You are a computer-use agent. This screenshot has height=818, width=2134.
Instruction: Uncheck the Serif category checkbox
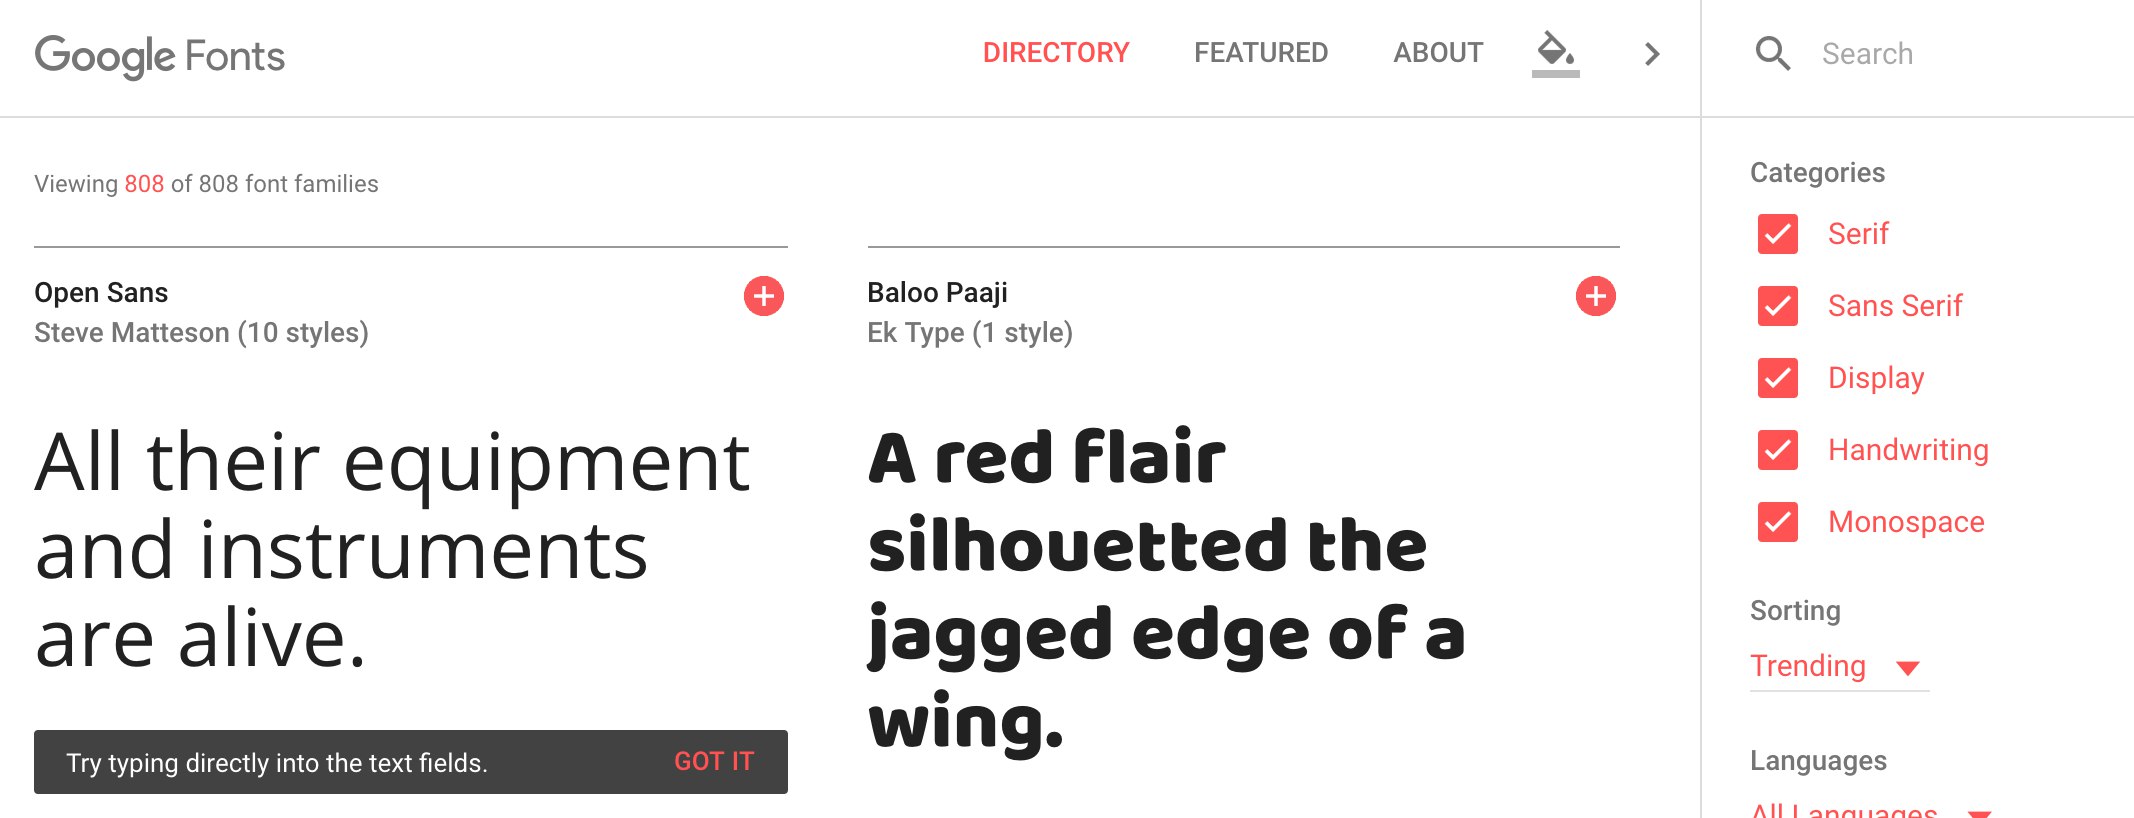[1778, 234]
